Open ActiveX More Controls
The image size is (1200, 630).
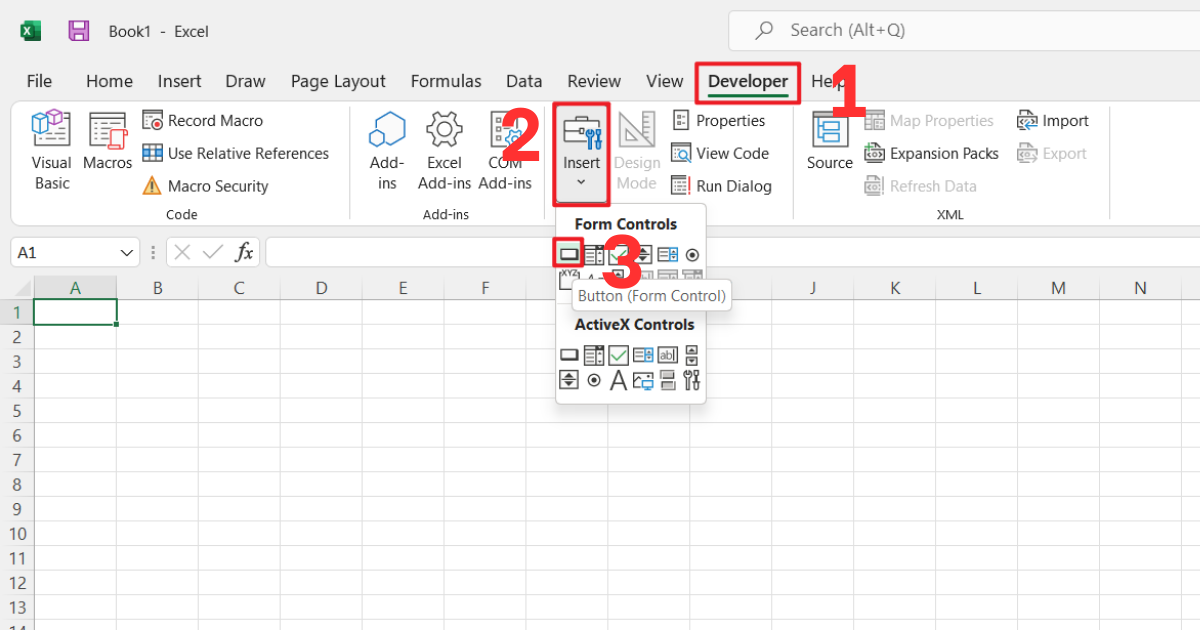(692, 380)
